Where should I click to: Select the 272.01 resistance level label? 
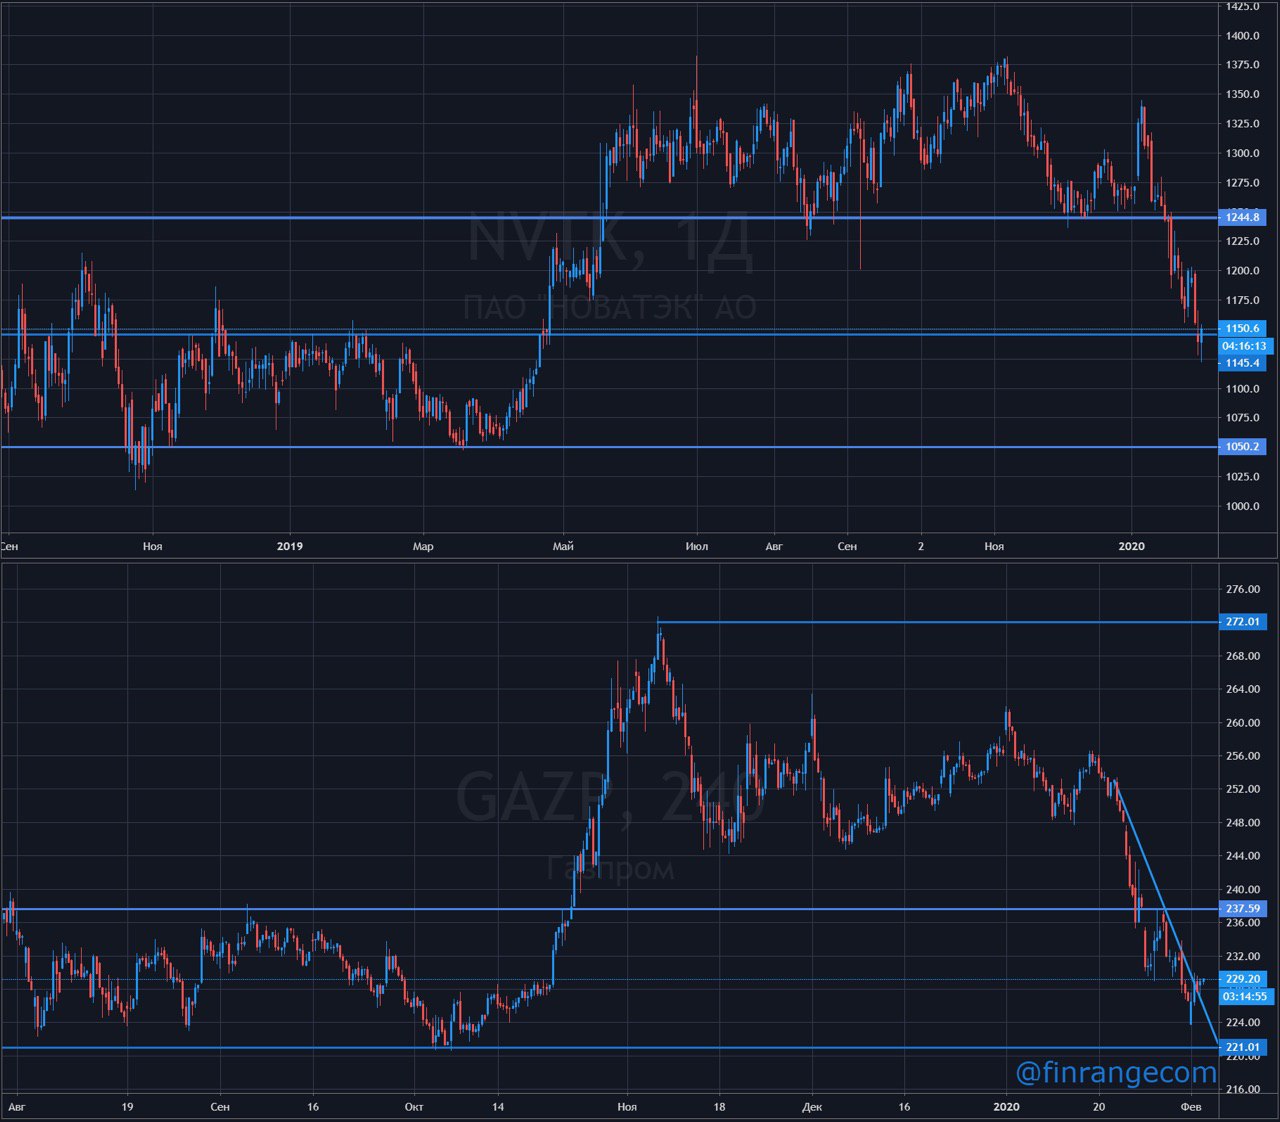point(1243,622)
